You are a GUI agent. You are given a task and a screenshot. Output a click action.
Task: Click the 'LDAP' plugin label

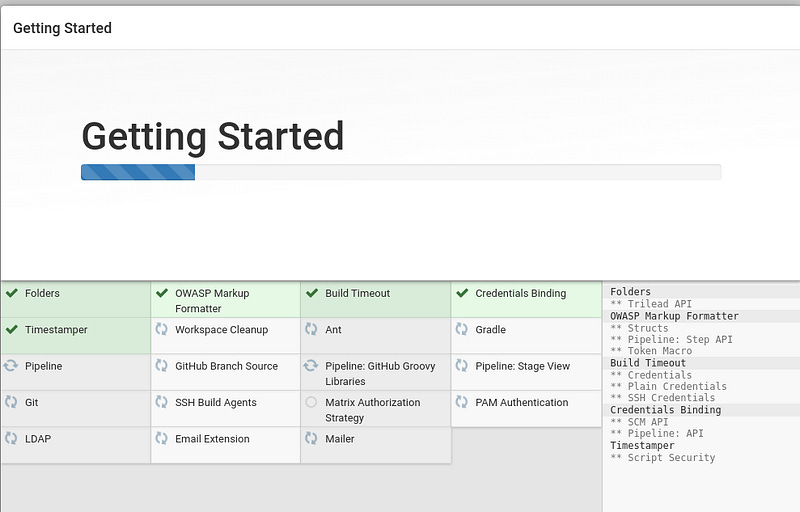[x=38, y=439]
